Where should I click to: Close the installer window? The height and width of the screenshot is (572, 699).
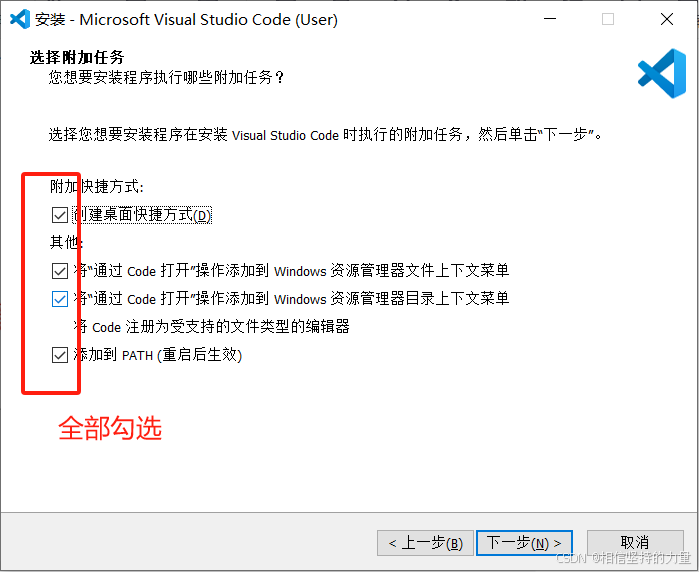click(666, 19)
